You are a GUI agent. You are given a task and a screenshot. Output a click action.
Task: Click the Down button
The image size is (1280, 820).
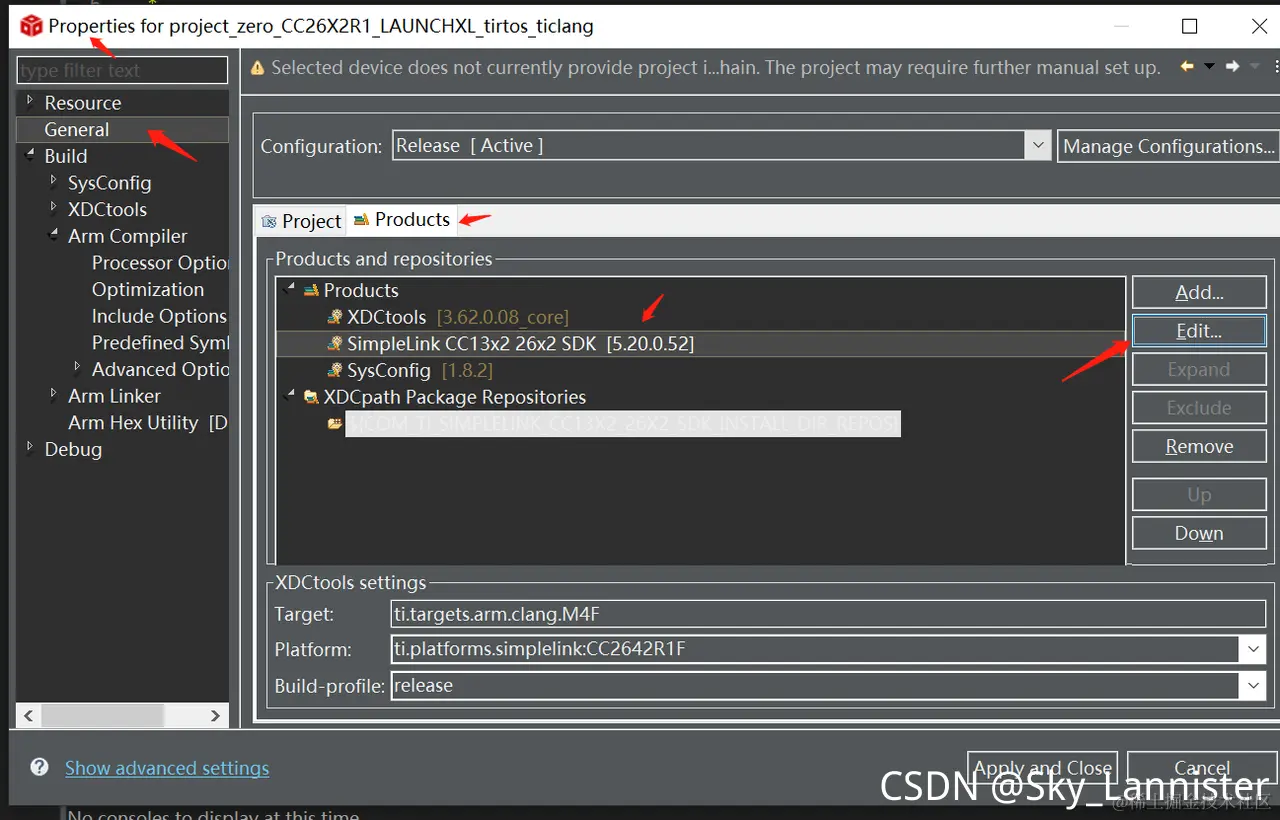pos(1199,533)
